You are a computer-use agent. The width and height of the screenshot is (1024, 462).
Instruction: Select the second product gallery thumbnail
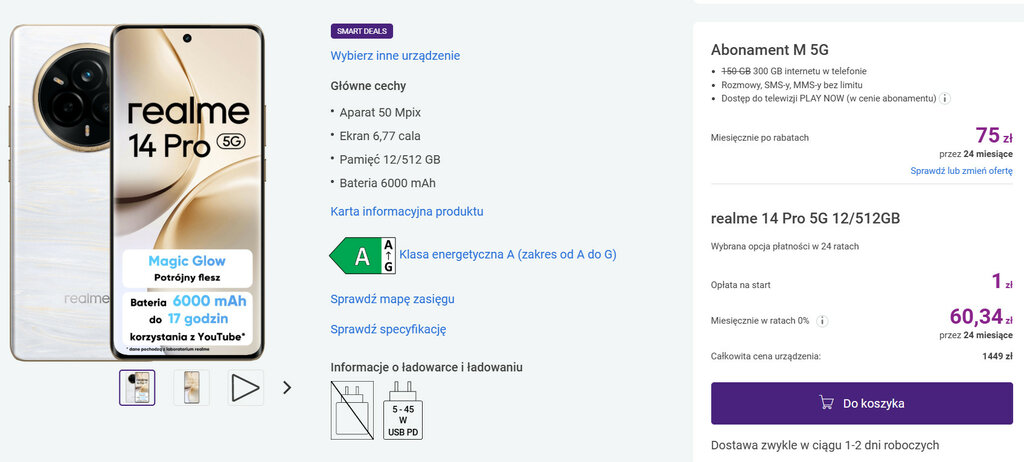point(191,387)
